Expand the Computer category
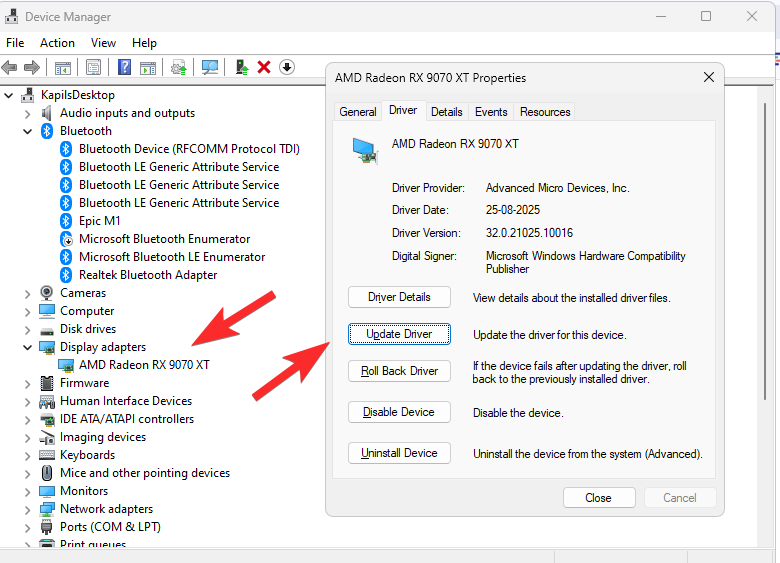 click(x=27, y=311)
